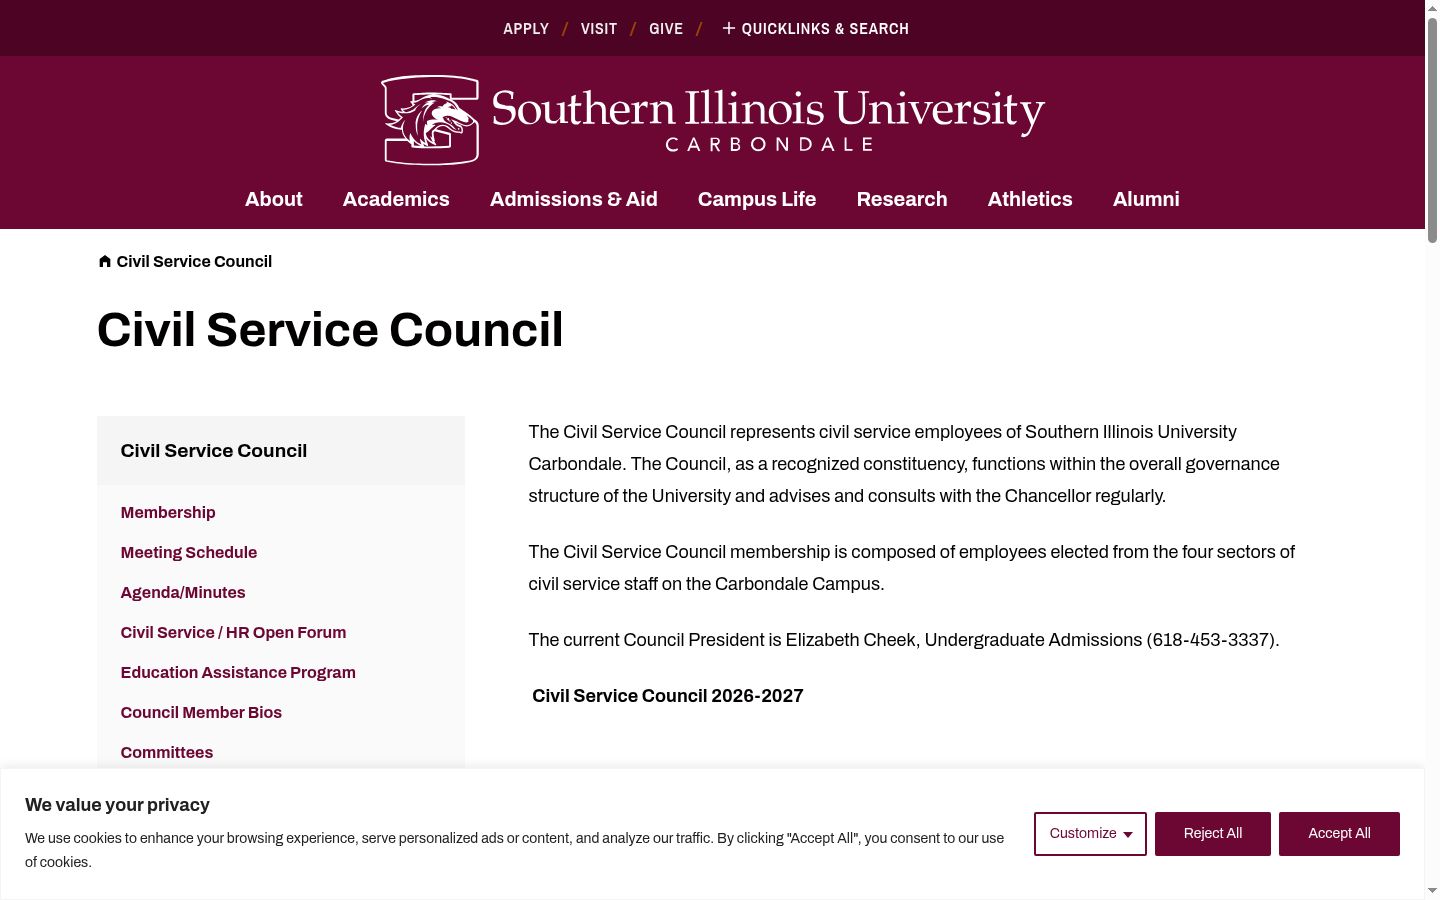Open the Academics navigation menu
The height and width of the screenshot is (900, 1440).
click(396, 199)
